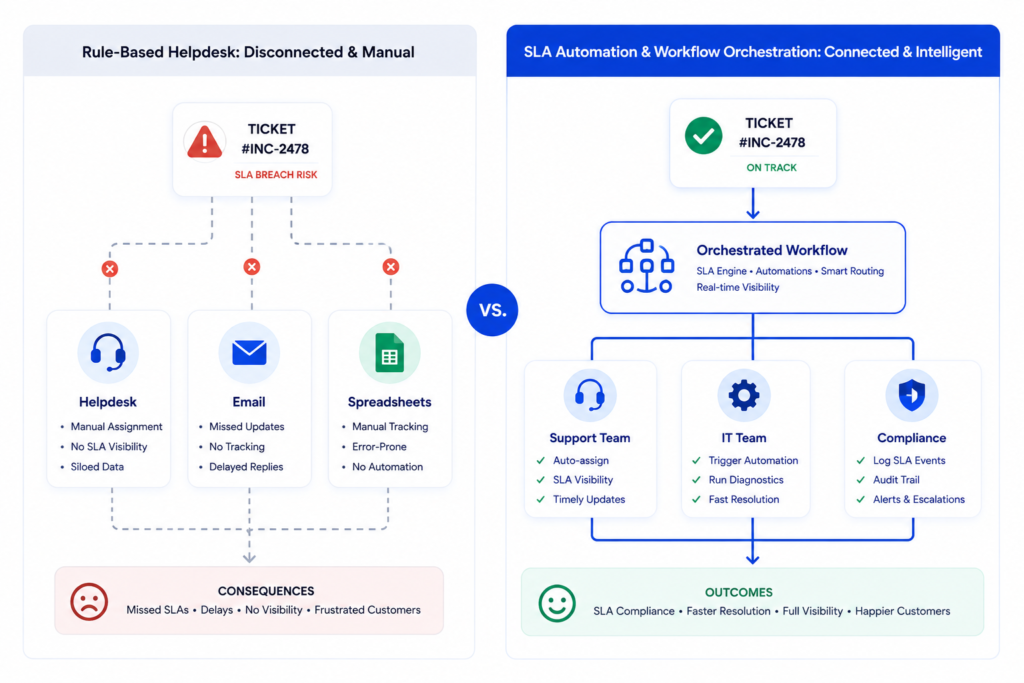
Task: Click the 'ON TRACK' green label
Action: (x=771, y=168)
